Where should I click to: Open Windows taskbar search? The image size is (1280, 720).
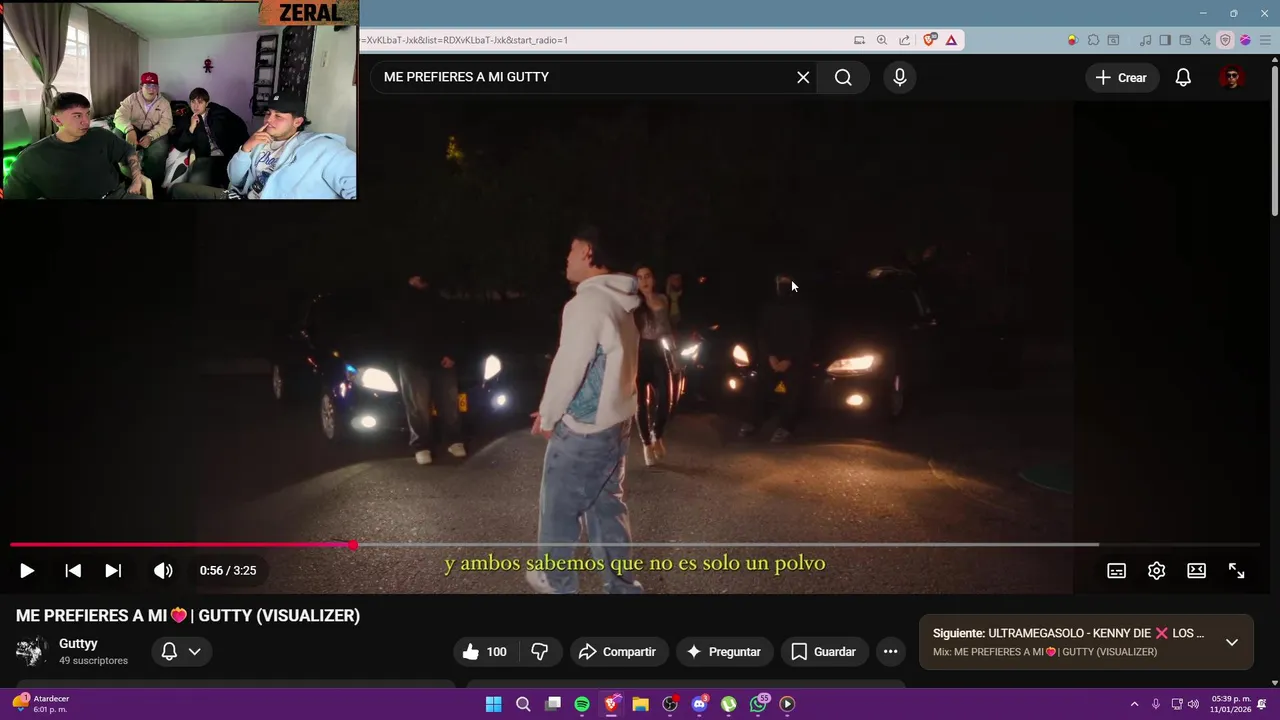[523, 704]
